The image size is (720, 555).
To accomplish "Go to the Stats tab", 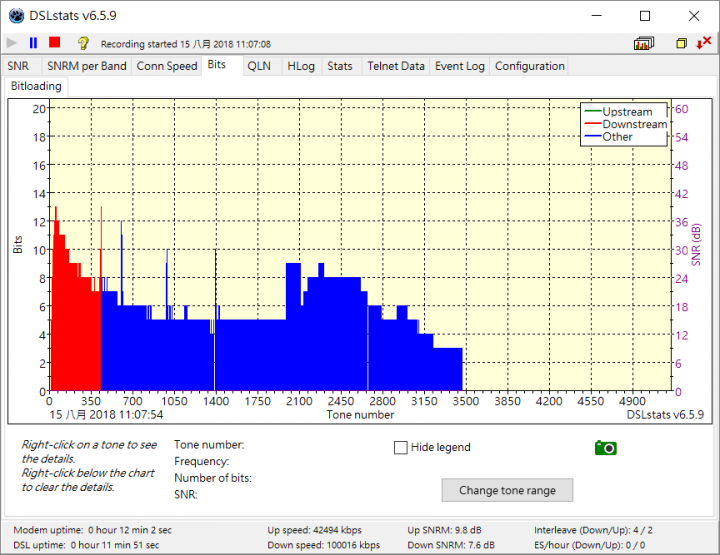I will (x=340, y=66).
